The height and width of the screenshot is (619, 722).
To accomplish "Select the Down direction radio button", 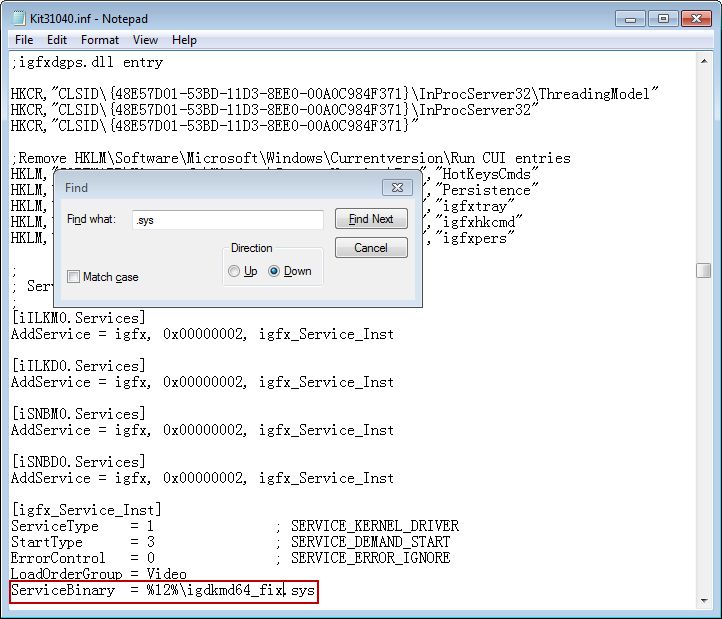I will [275, 271].
